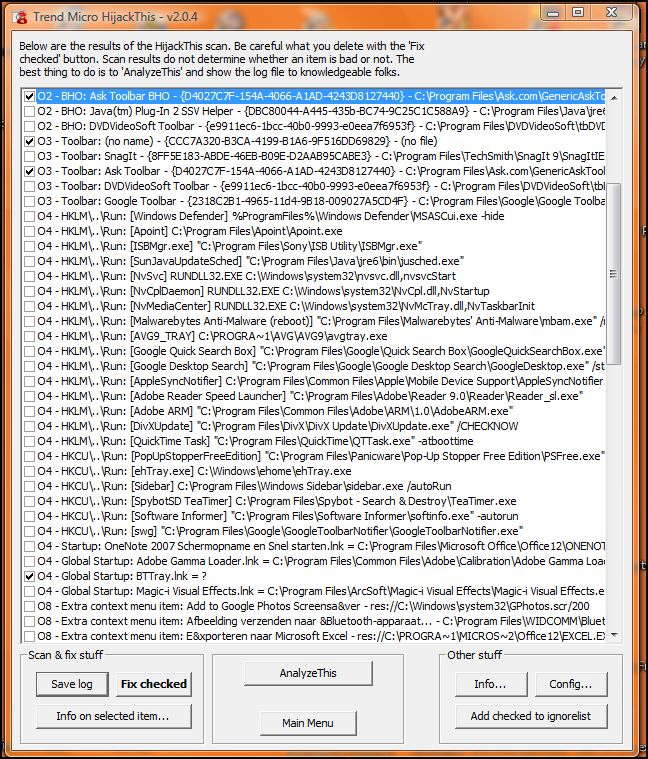Image resolution: width=648 pixels, height=759 pixels.
Task: Select the Afbeelding verzenden naar Bluetooth-apparaat row
Action: click(321, 621)
